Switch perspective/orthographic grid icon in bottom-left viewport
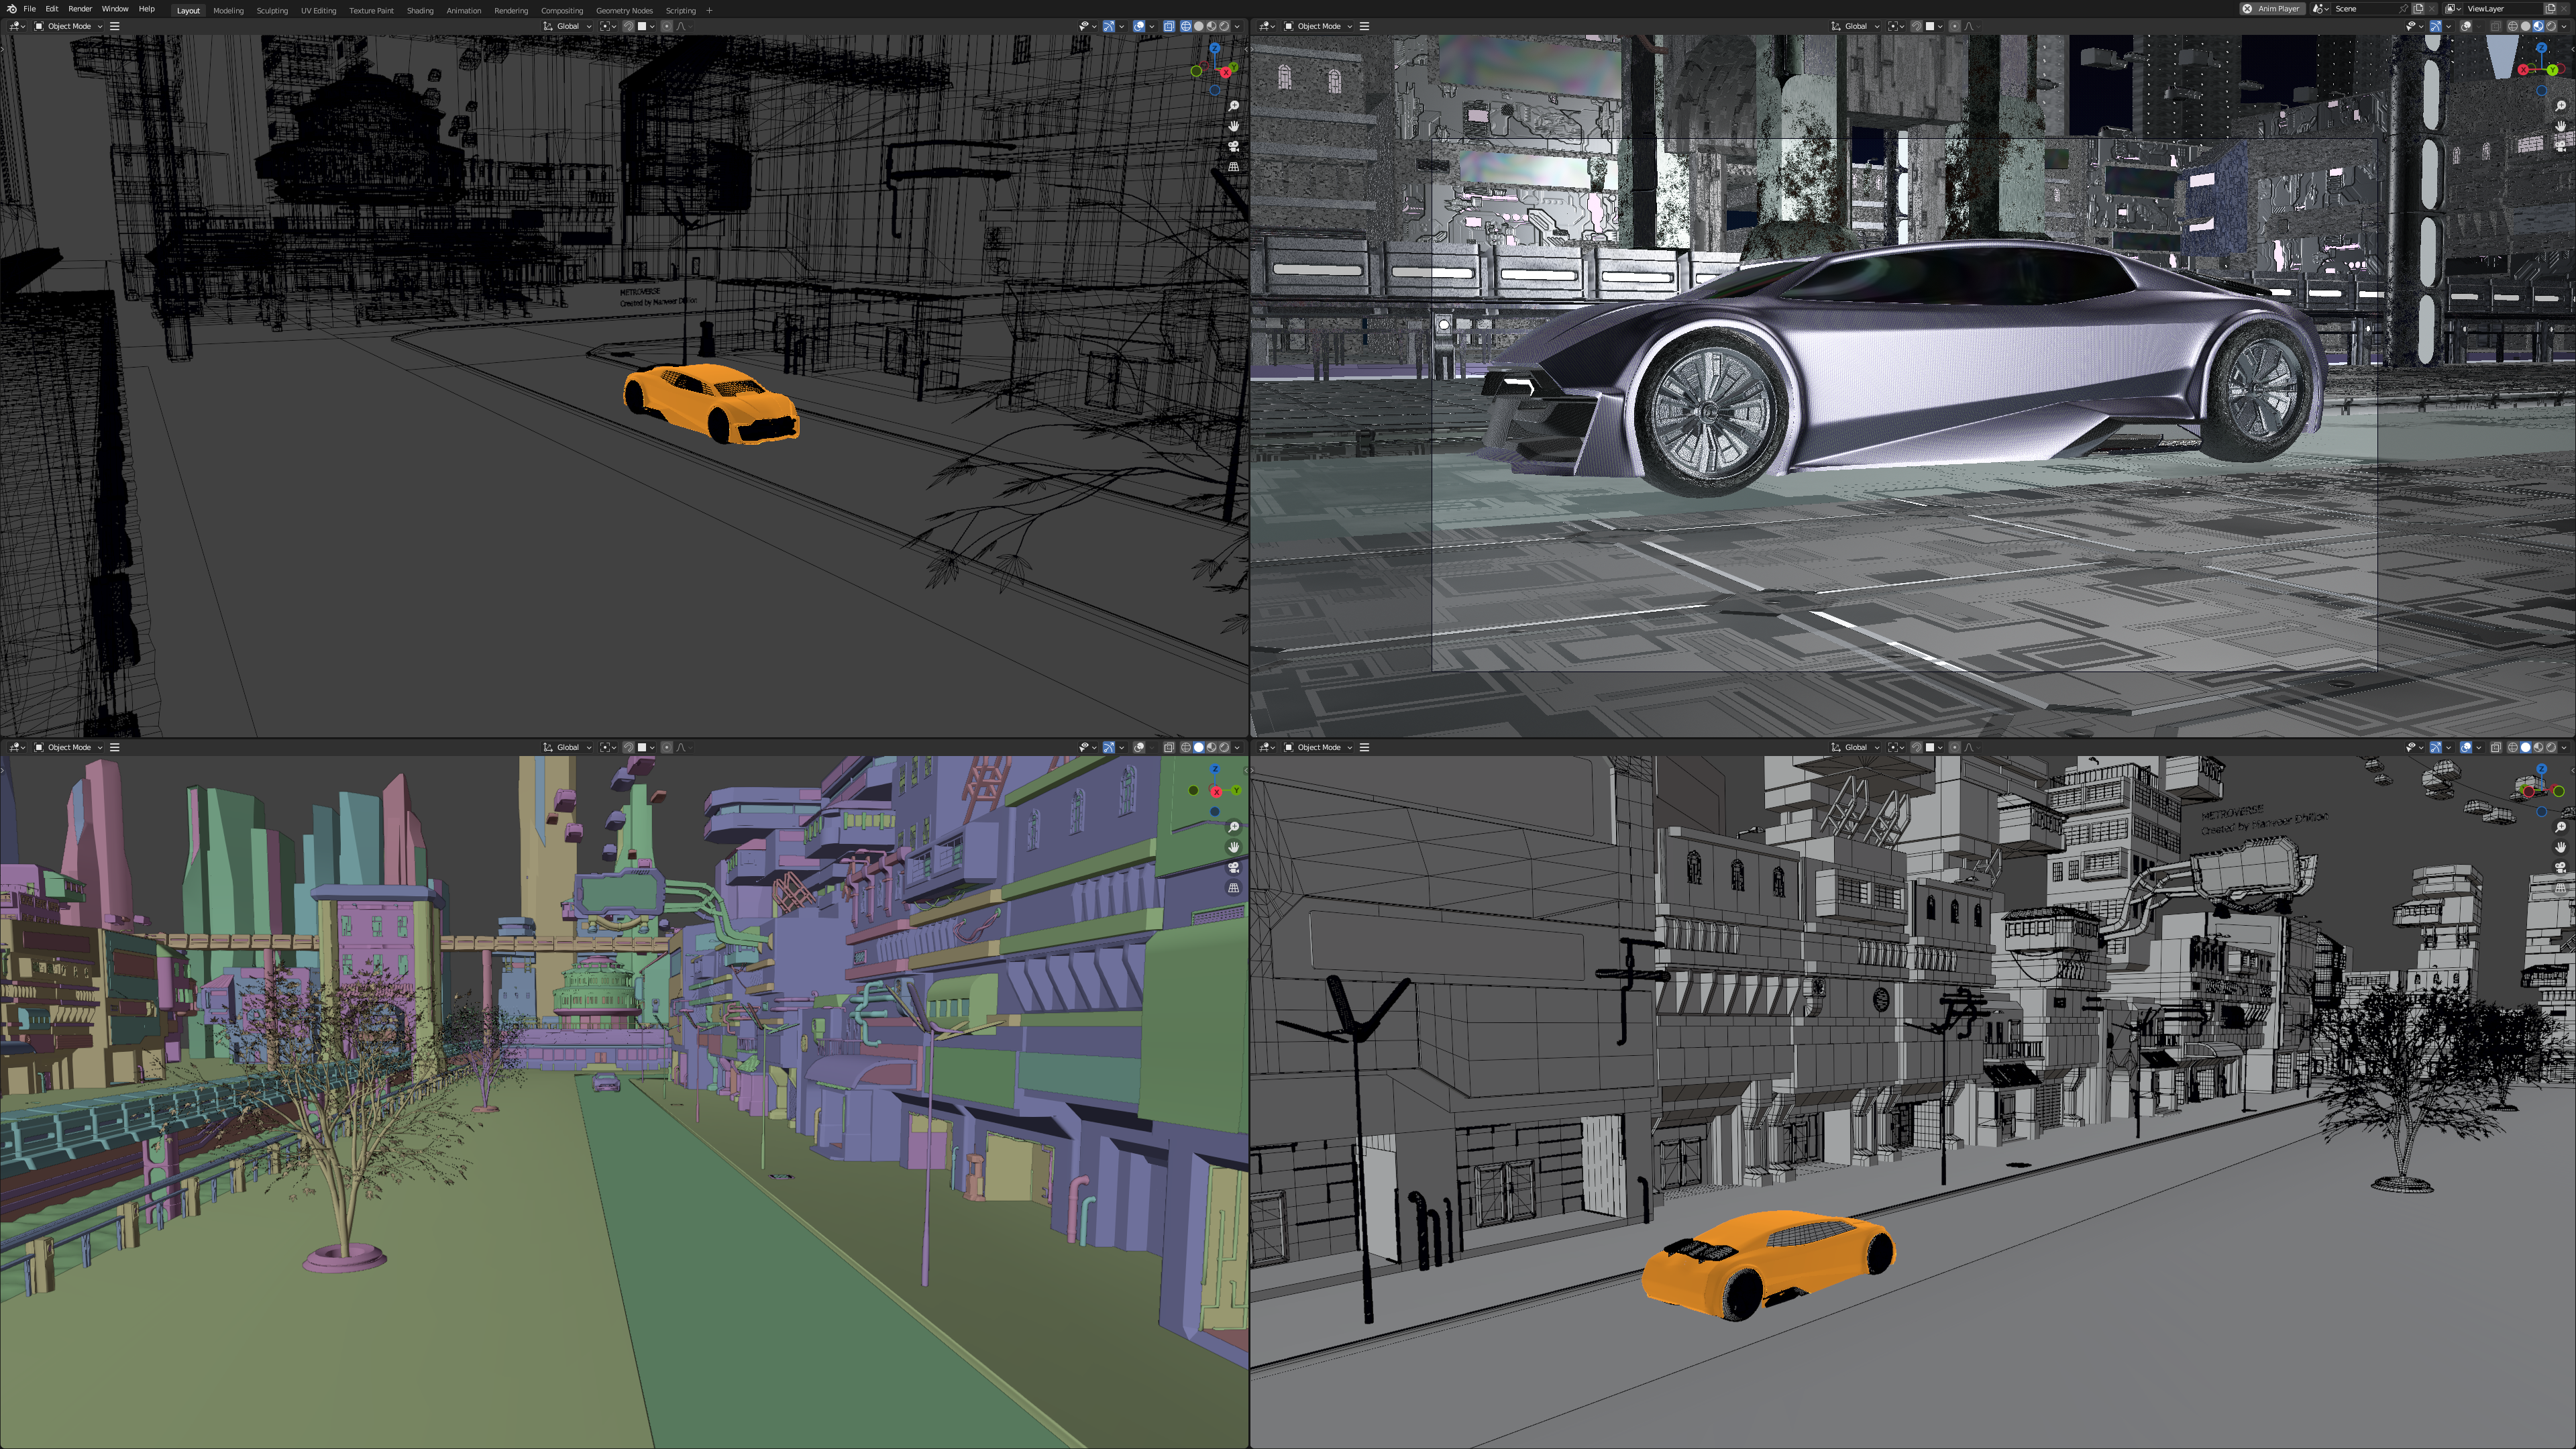2576x1449 pixels. pos(1234,888)
